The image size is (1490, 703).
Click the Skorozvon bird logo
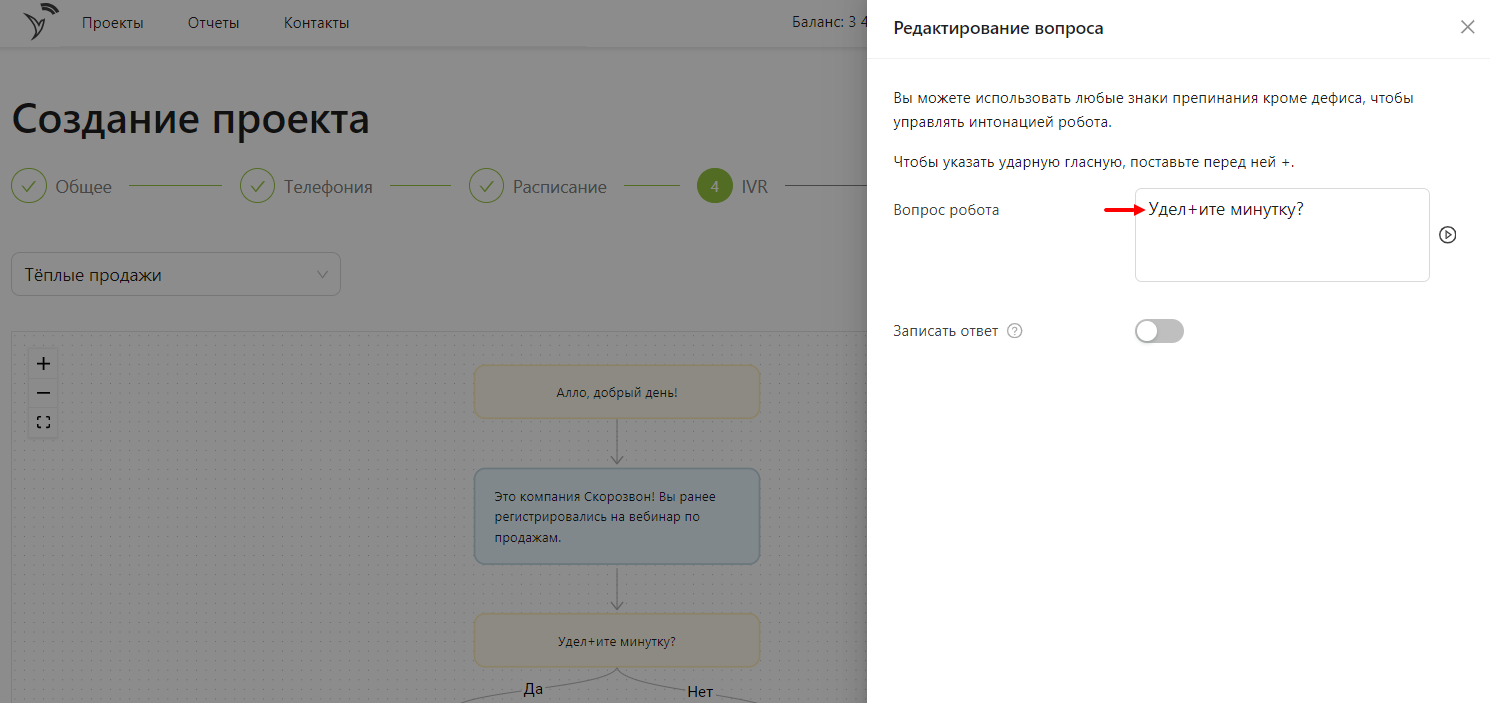tap(41, 22)
